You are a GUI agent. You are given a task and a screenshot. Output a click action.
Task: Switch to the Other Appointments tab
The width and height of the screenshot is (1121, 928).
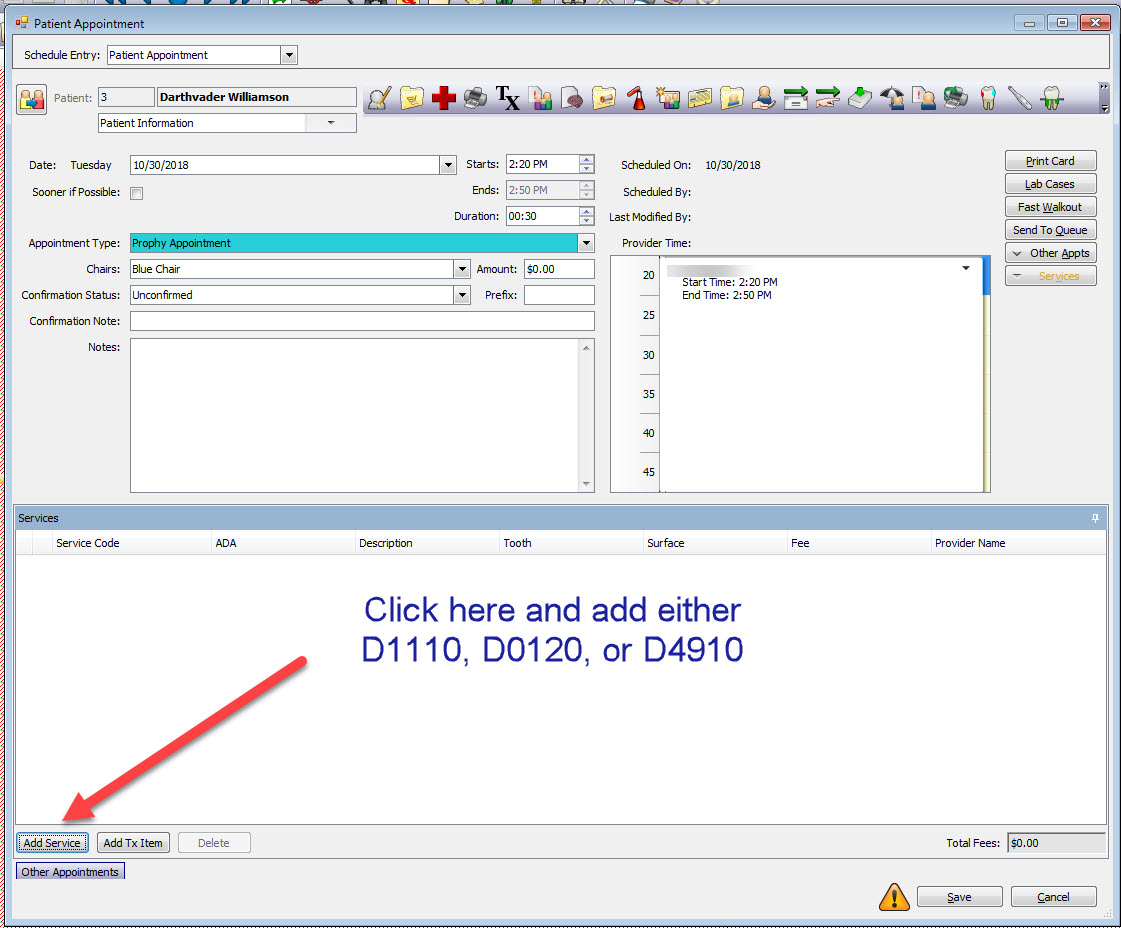(x=69, y=871)
